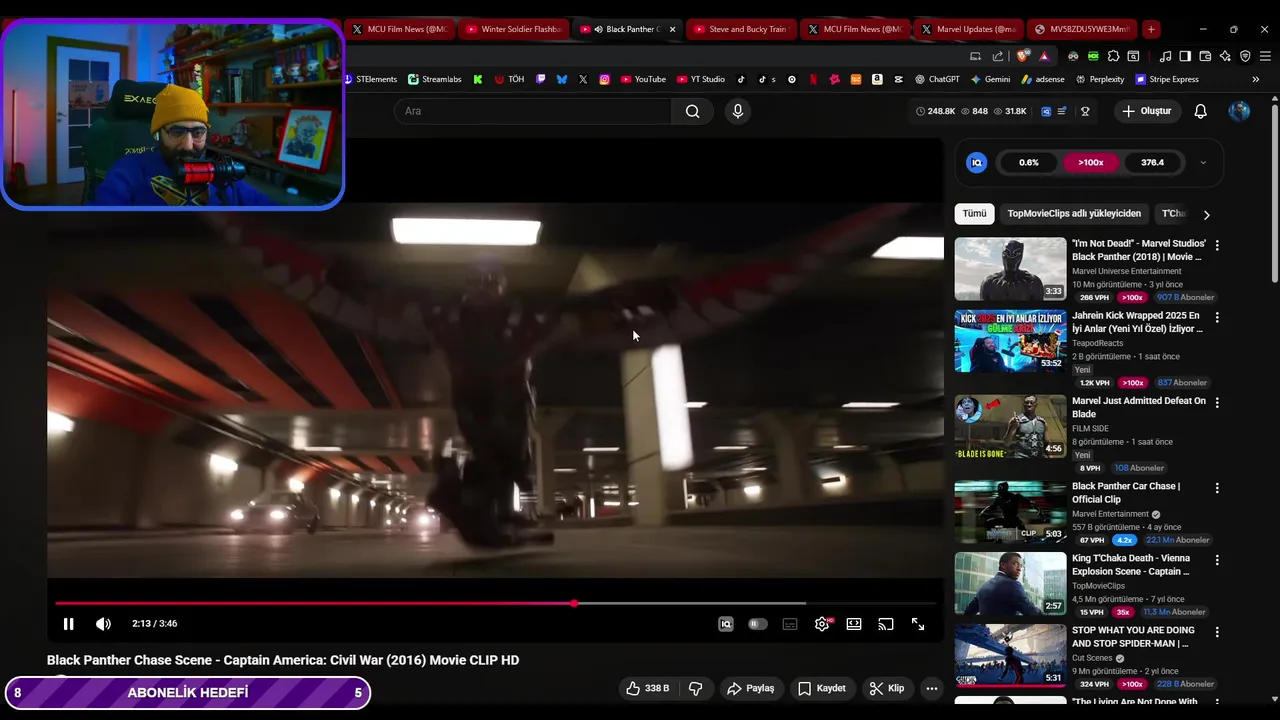The width and height of the screenshot is (1280, 720).
Task: Open 'King T'Chaka Death' video title
Action: 1131,565
